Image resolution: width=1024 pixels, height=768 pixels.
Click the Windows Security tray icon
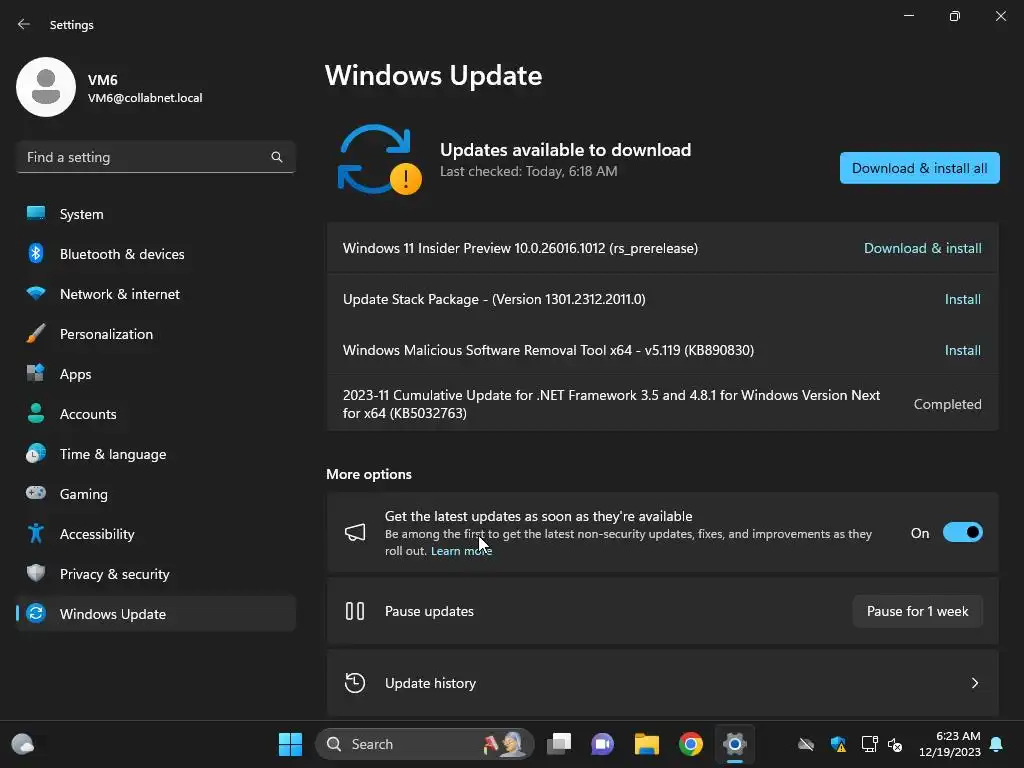point(838,744)
